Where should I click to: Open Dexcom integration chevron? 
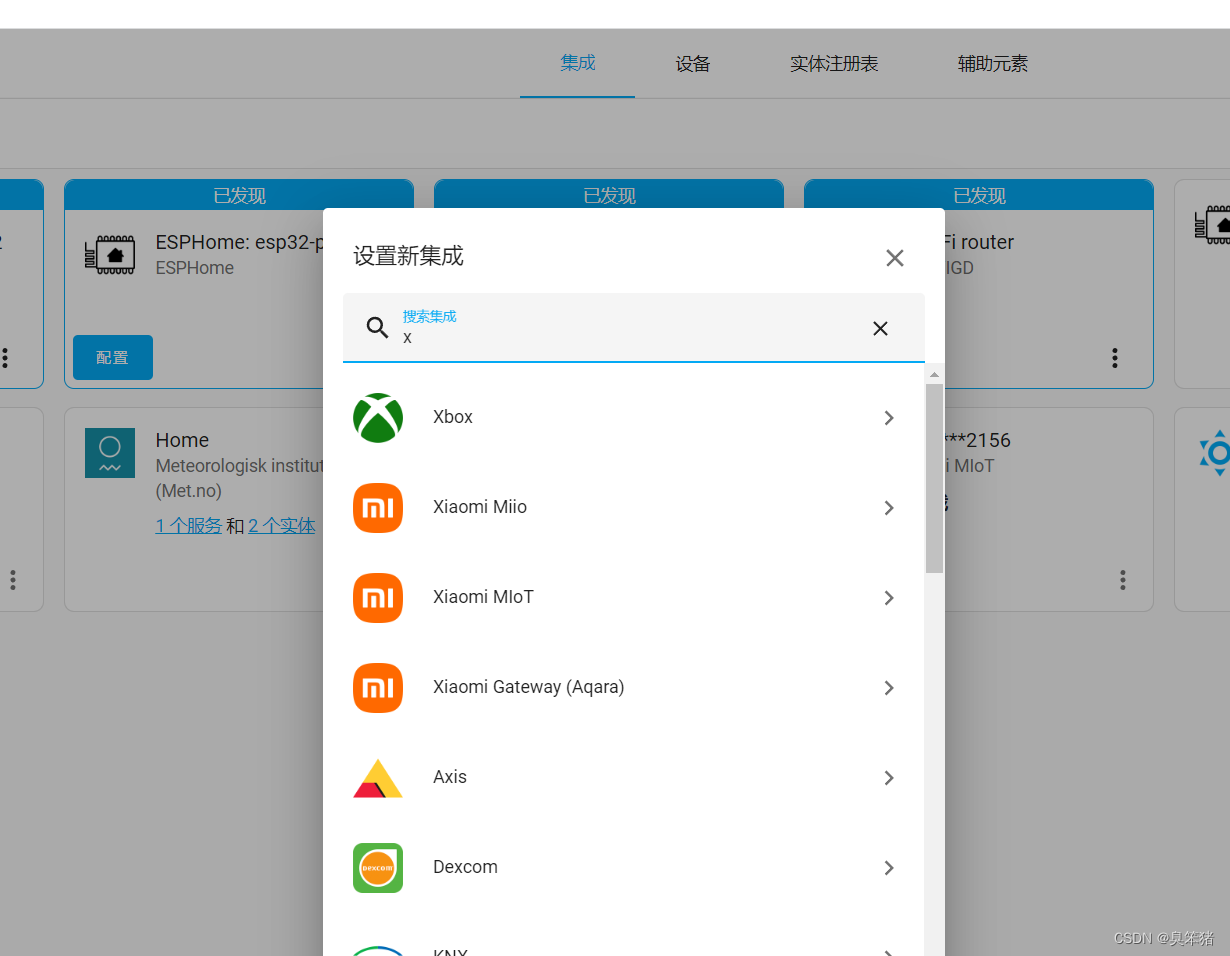tap(889, 868)
